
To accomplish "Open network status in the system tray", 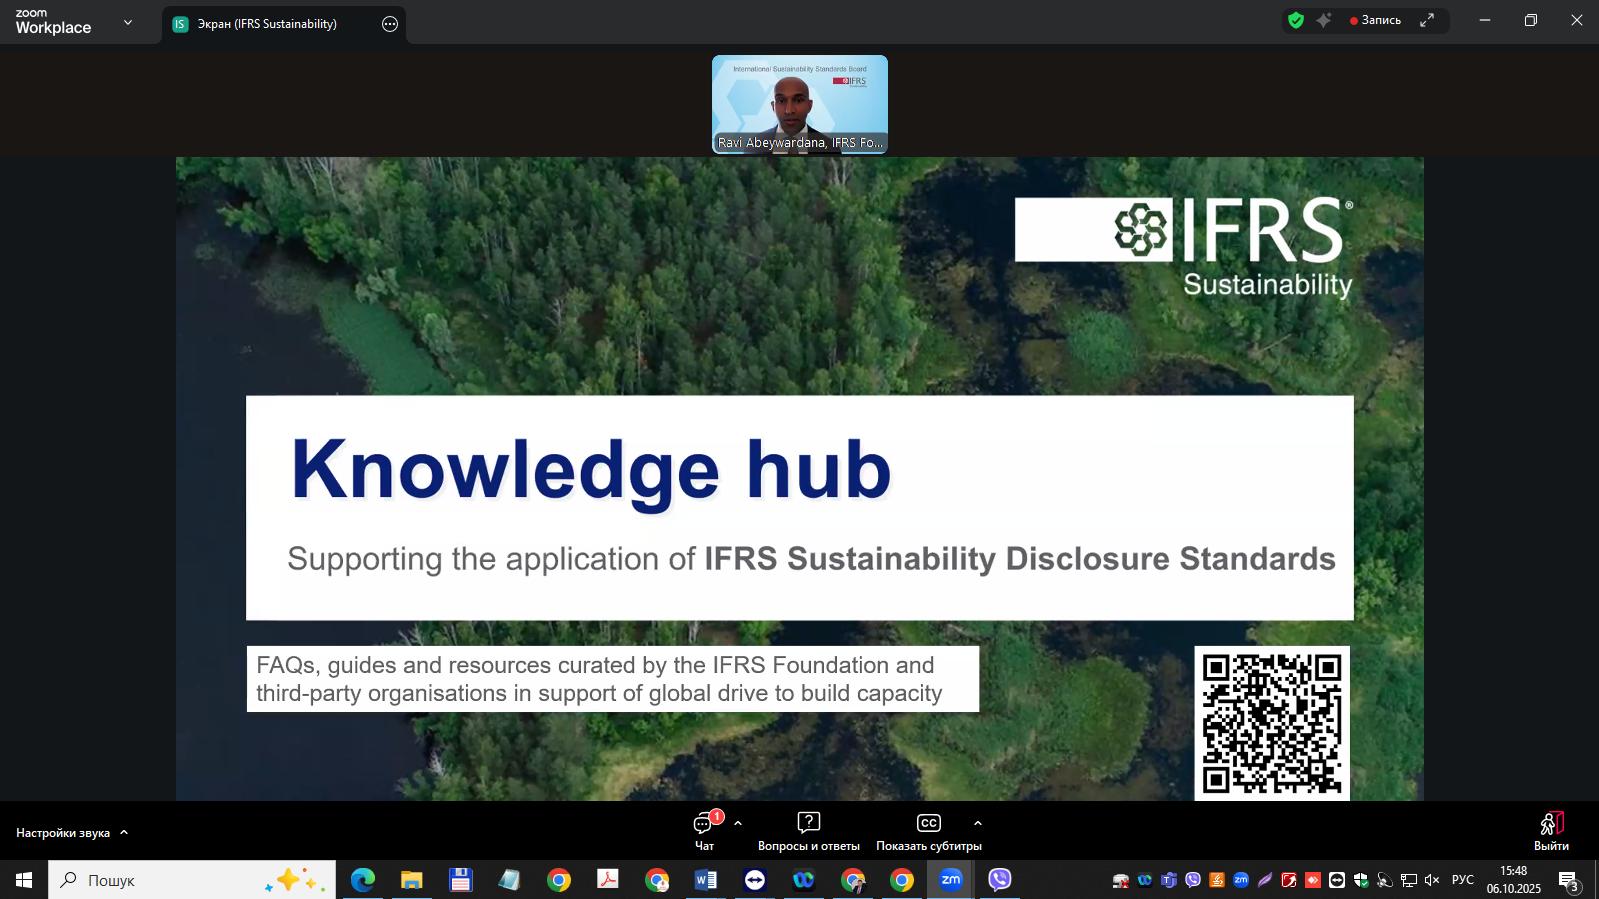I will pos(1409,881).
